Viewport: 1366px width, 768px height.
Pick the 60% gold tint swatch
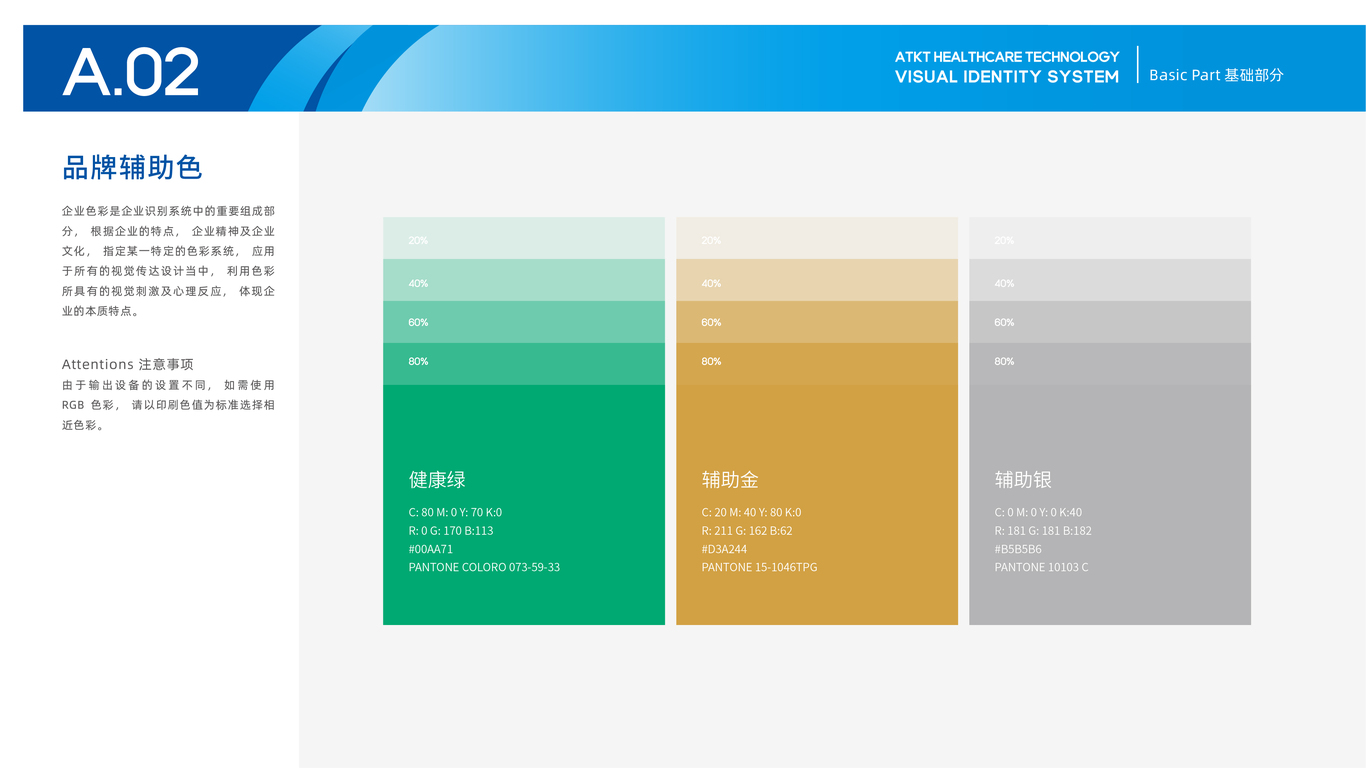click(x=817, y=322)
